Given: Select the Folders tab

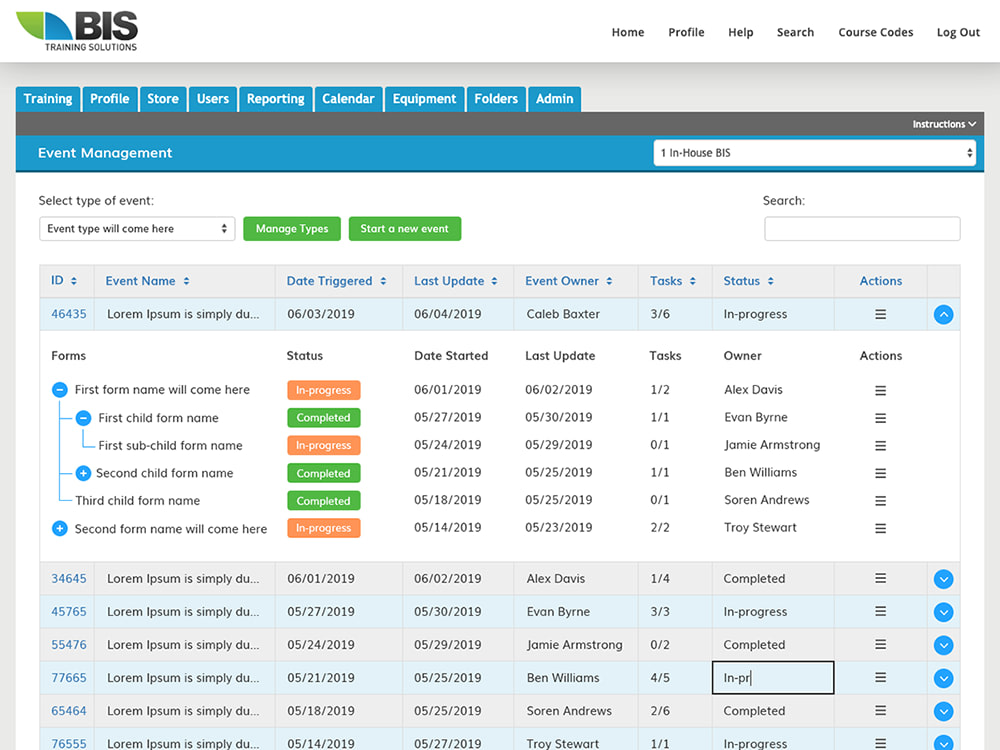Looking at the screenshot, I should [496, 99].
